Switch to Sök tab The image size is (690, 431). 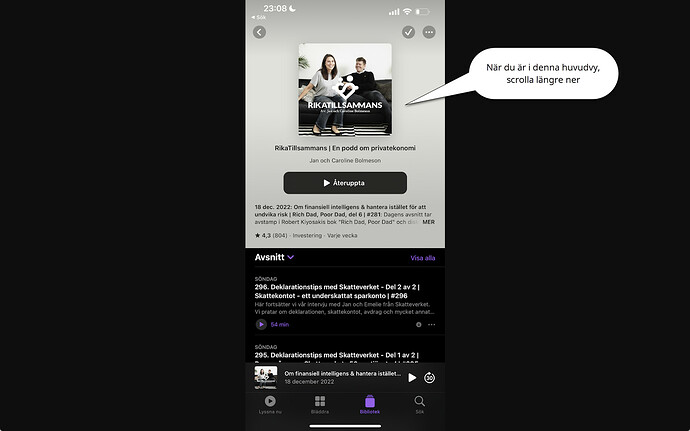[419, 405]
